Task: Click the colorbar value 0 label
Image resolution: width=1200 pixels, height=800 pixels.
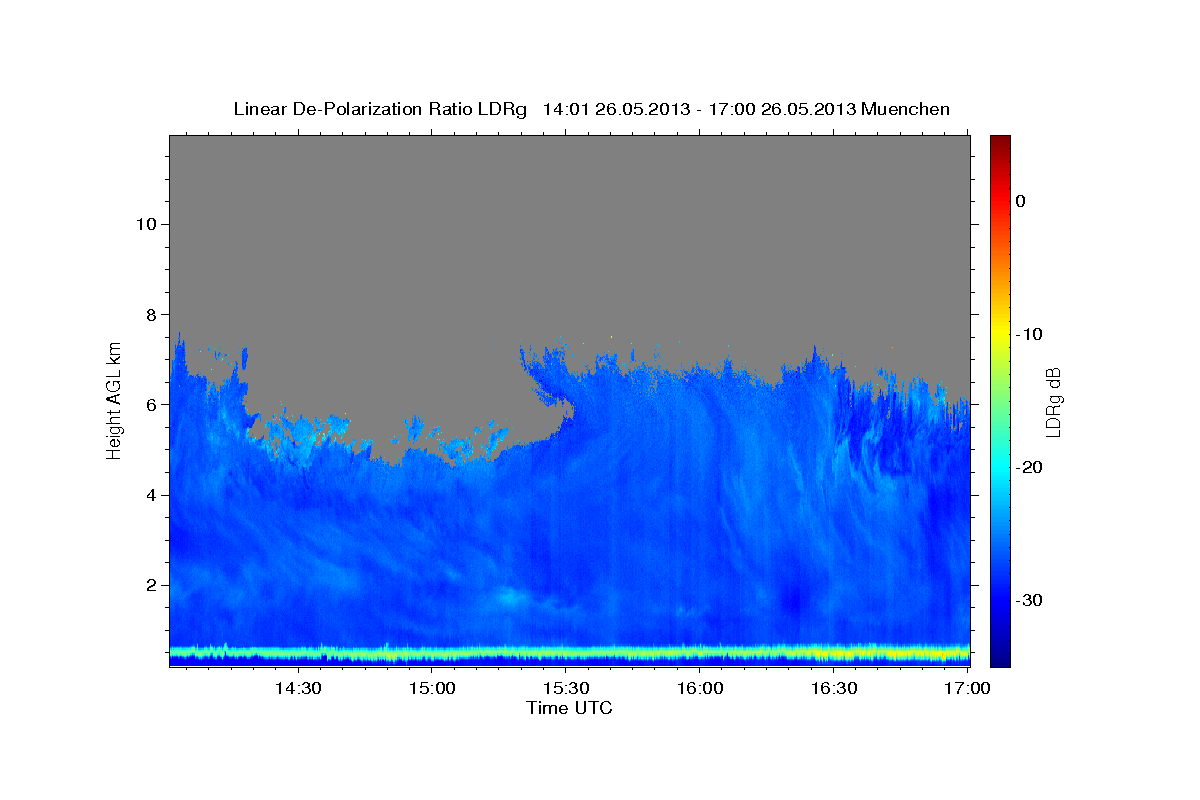Action: (1020, 201)
